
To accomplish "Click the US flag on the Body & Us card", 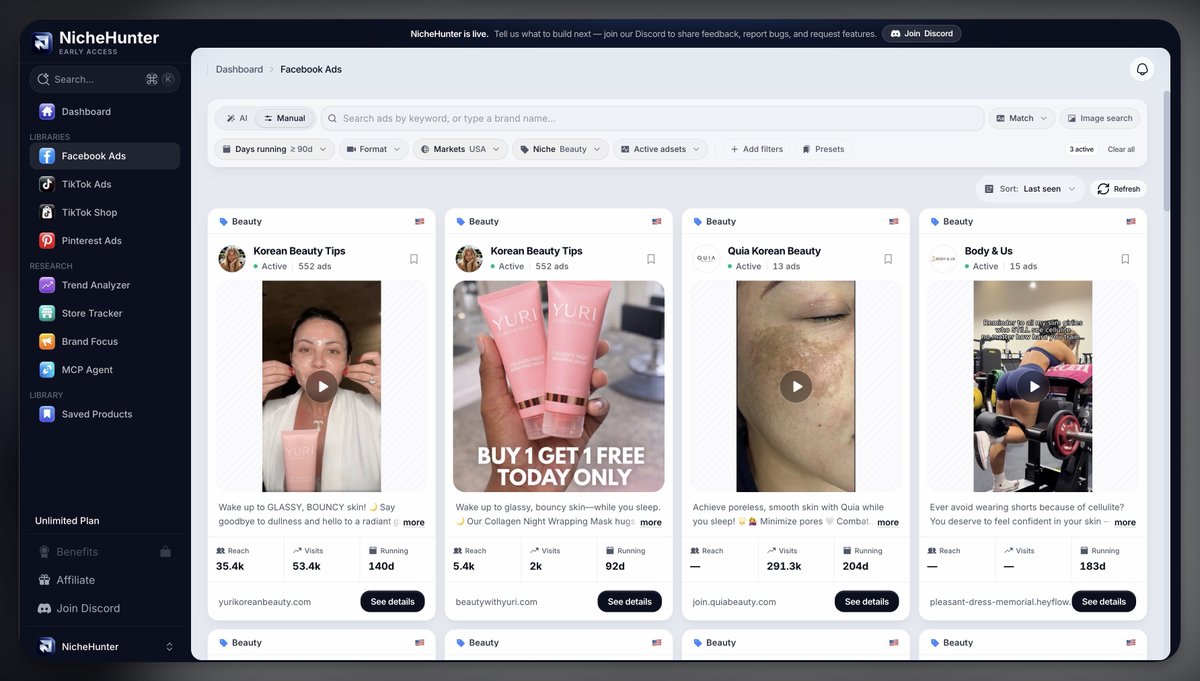I will 1131,222.
